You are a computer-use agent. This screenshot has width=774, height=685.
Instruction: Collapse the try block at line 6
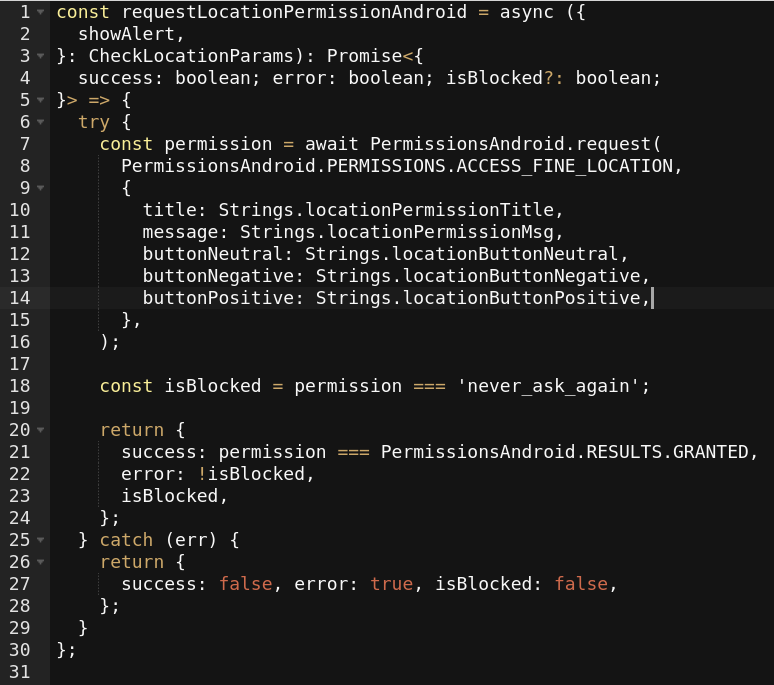pos(40,122)
